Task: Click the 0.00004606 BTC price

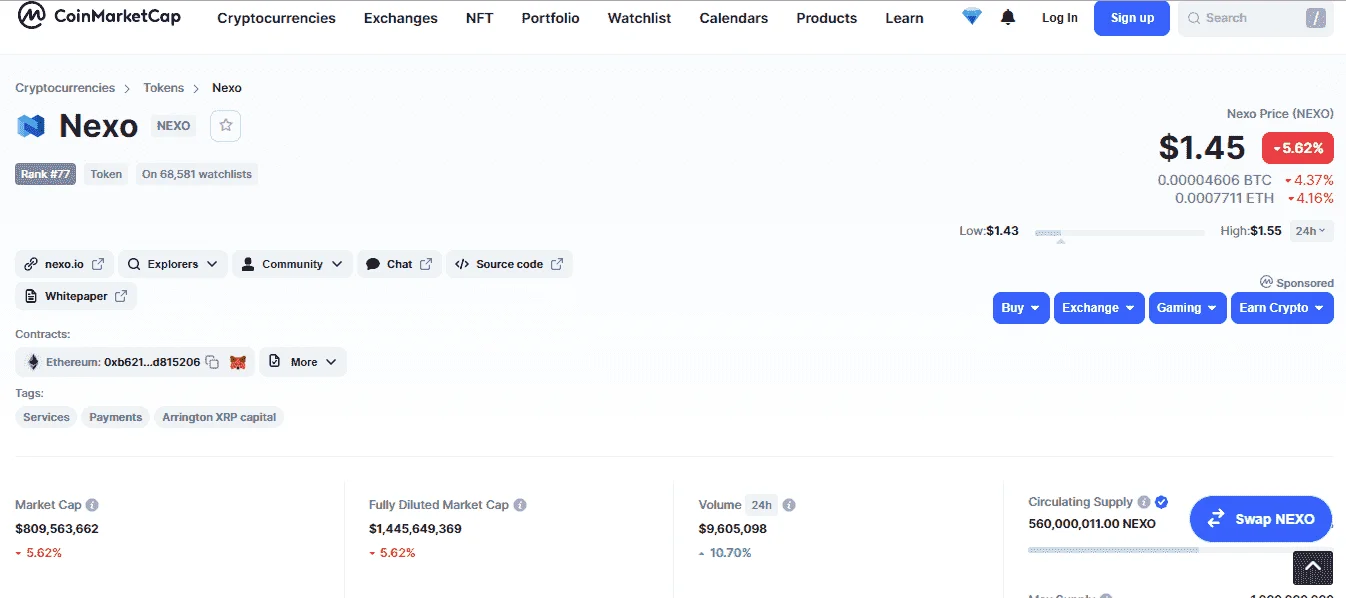Action: (x=1215, y=181)
